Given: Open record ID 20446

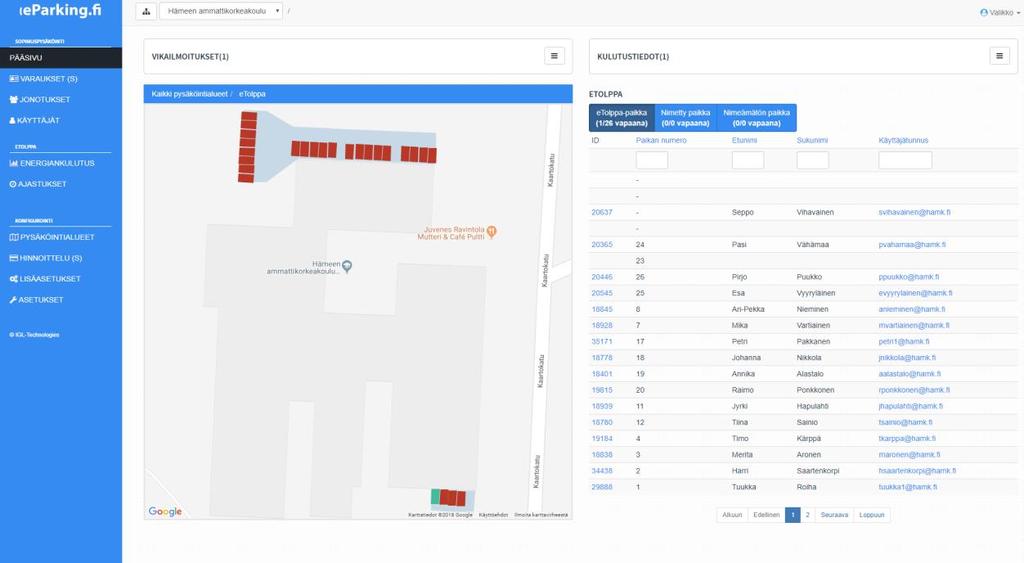Looking at the screenshot, I should (602, 277).
